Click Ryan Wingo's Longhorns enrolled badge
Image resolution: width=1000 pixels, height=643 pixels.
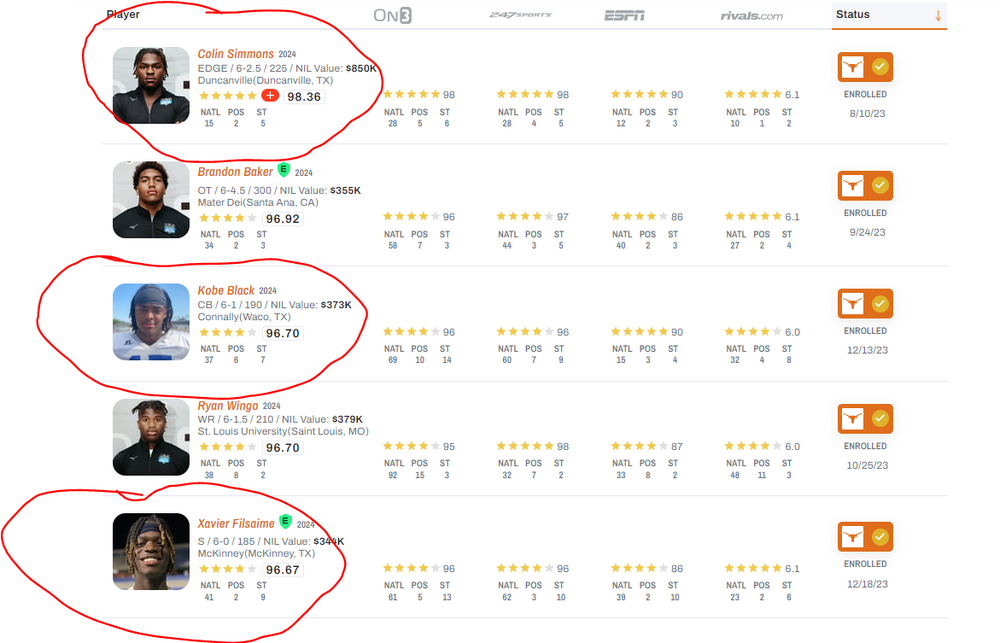click(x=865, y=418)
